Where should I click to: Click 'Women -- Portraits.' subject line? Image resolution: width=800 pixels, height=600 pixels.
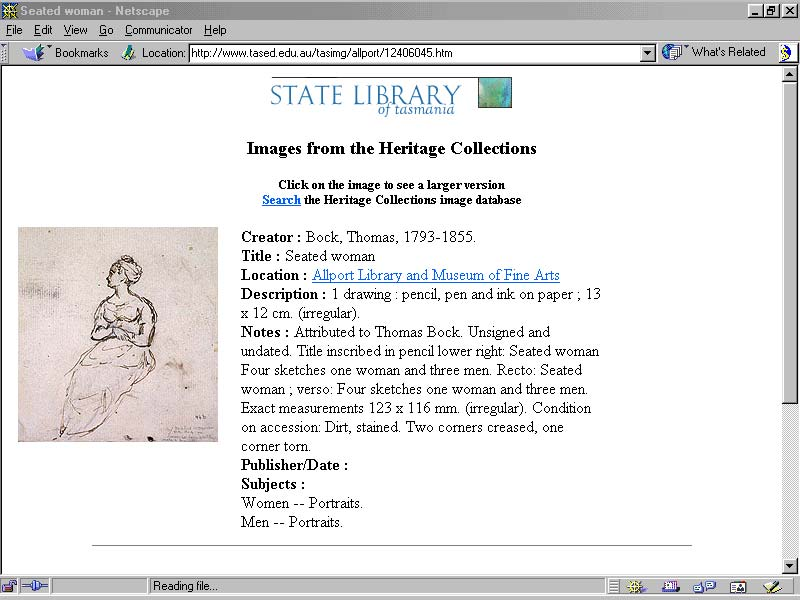tap(302, 503)
